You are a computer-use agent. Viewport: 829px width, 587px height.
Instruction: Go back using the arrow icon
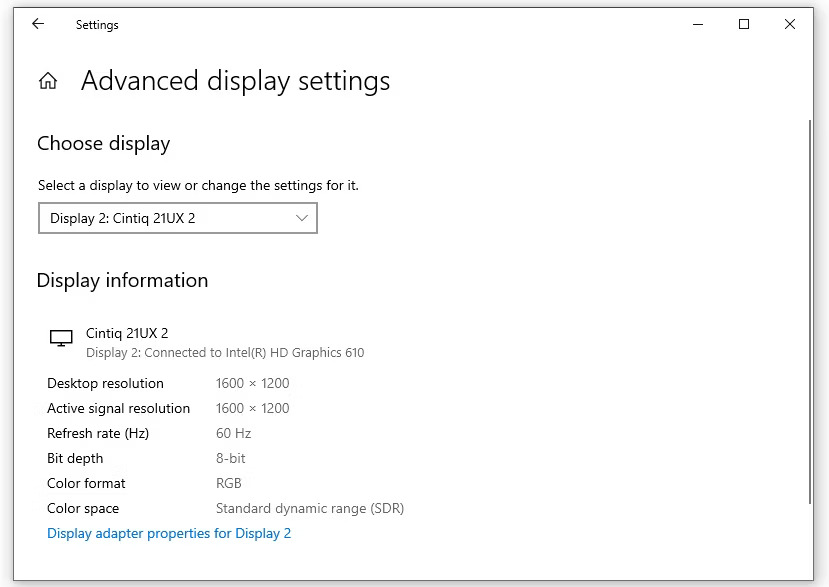[x=38, y=24]
